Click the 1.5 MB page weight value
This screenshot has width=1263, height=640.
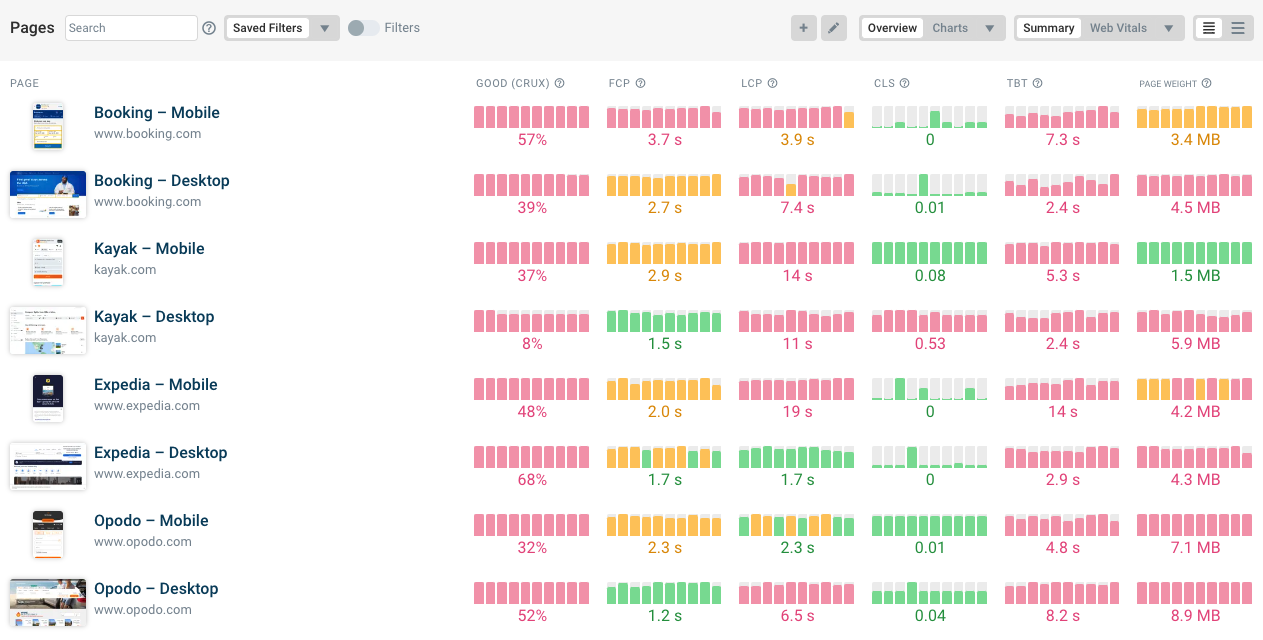1195,276
